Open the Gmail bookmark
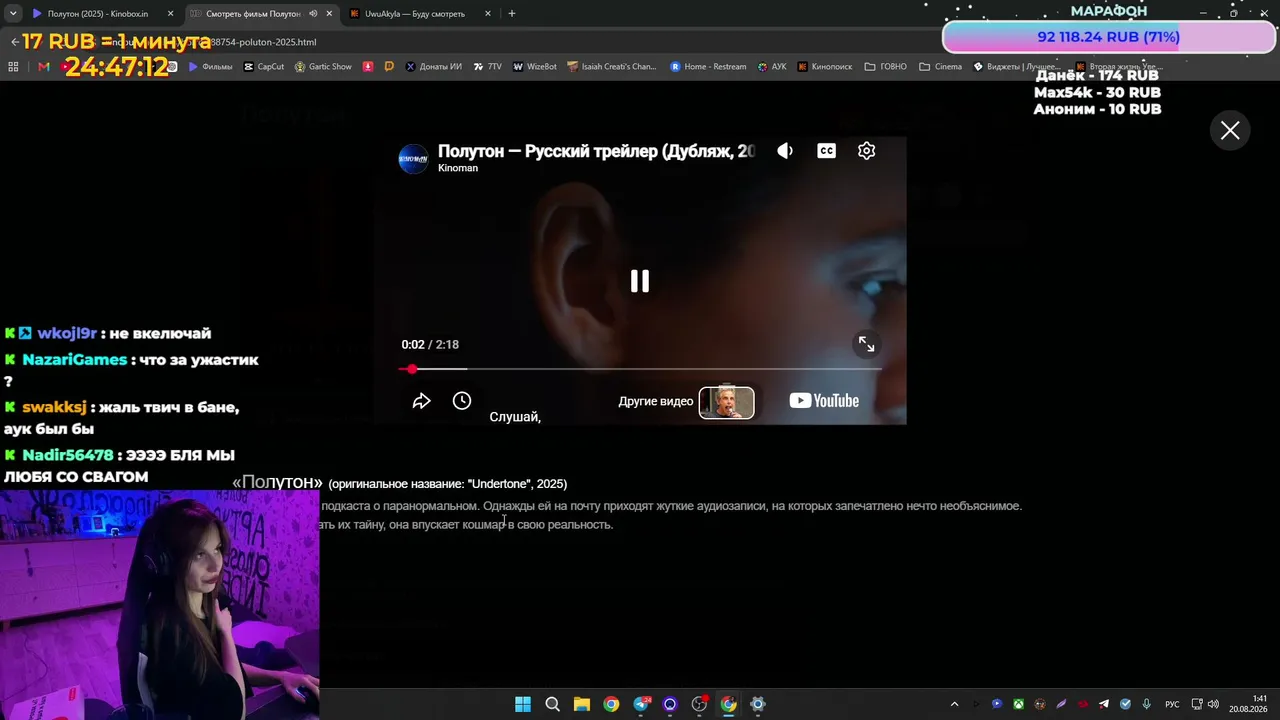 click(x=43, y=67)
